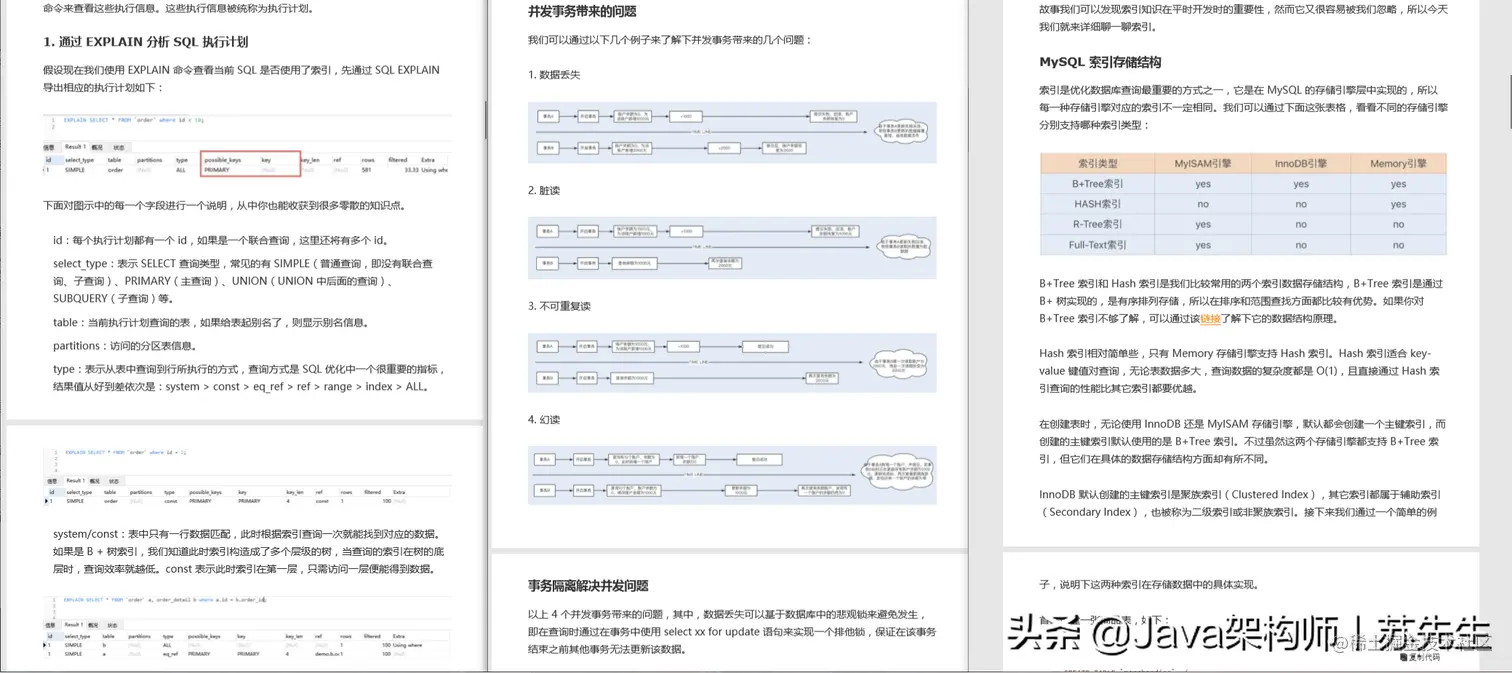
Task: Select the HASH索引 row label
Action: 1097,204
